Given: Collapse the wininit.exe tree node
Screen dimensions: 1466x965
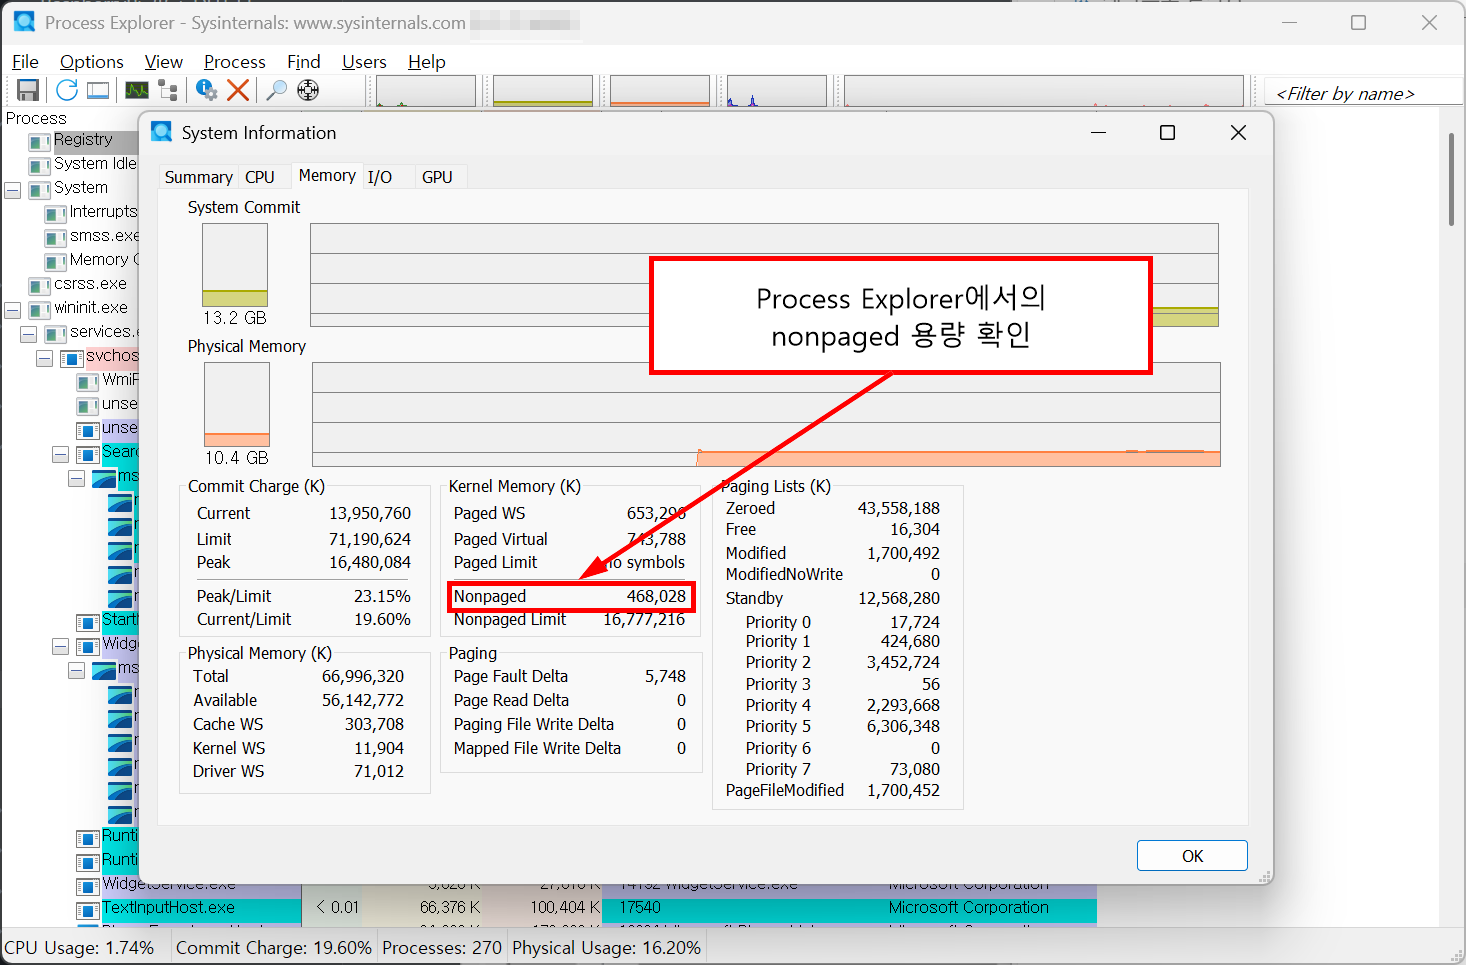Looking at the screenshot, I should (13, 309).
